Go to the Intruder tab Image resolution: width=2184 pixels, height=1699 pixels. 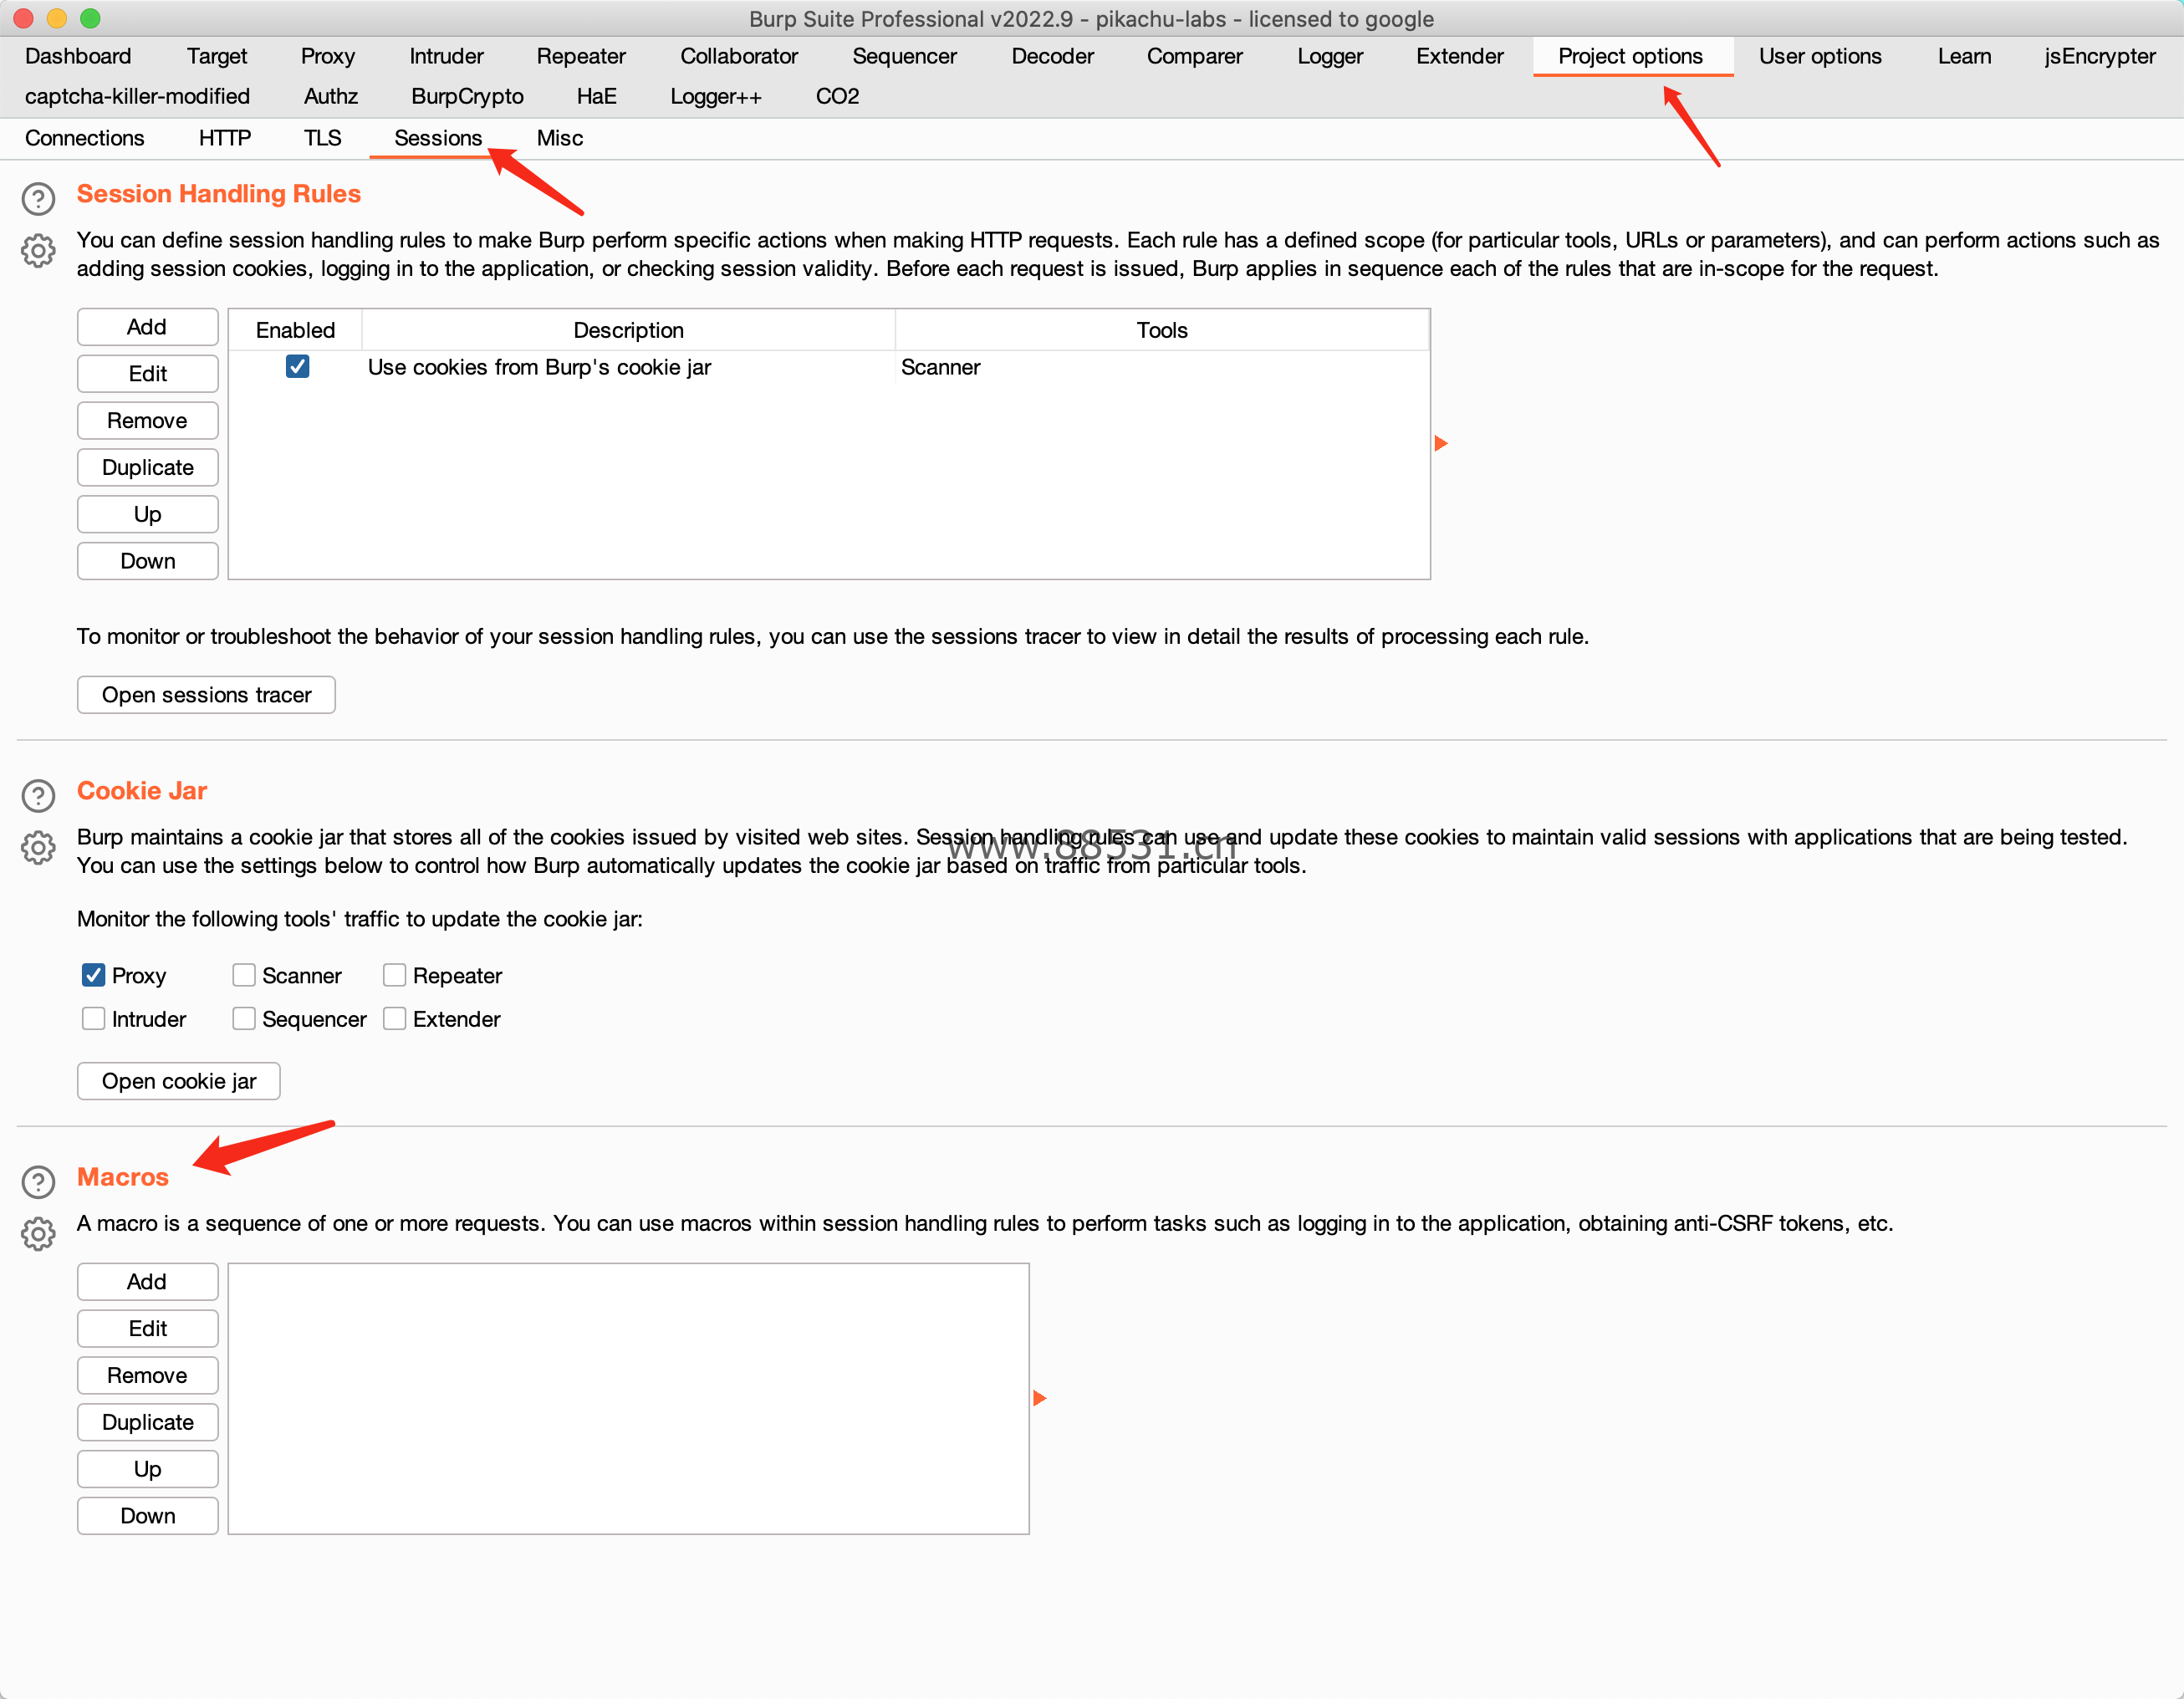(446, 56)
